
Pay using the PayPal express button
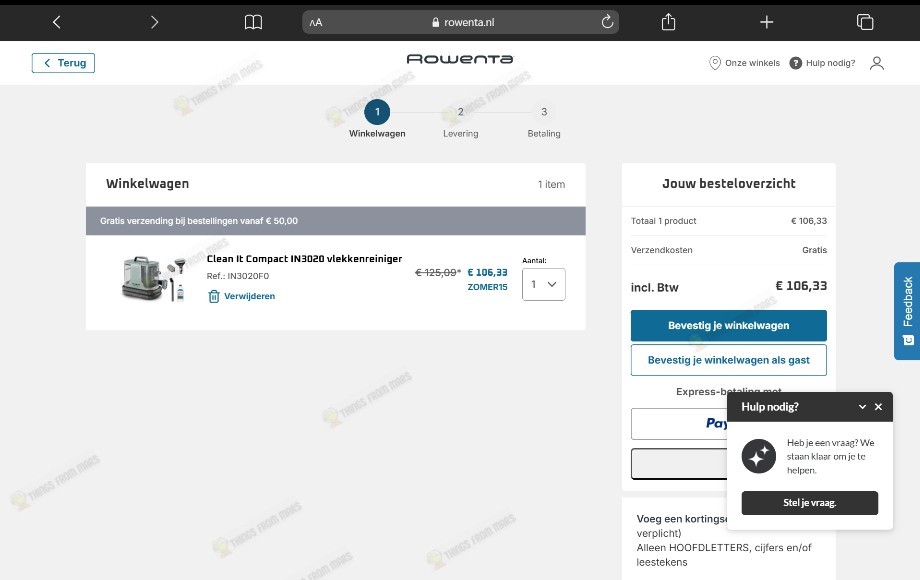coord(679,423)
